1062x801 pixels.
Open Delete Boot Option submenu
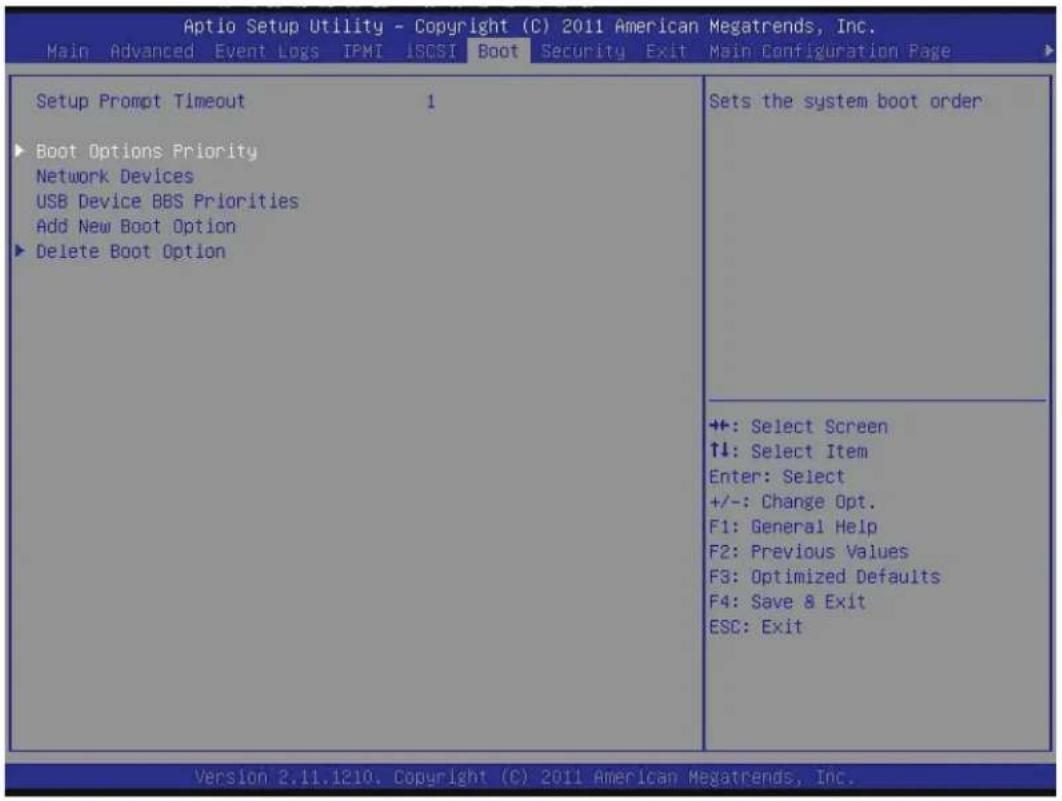click(131, 252)
